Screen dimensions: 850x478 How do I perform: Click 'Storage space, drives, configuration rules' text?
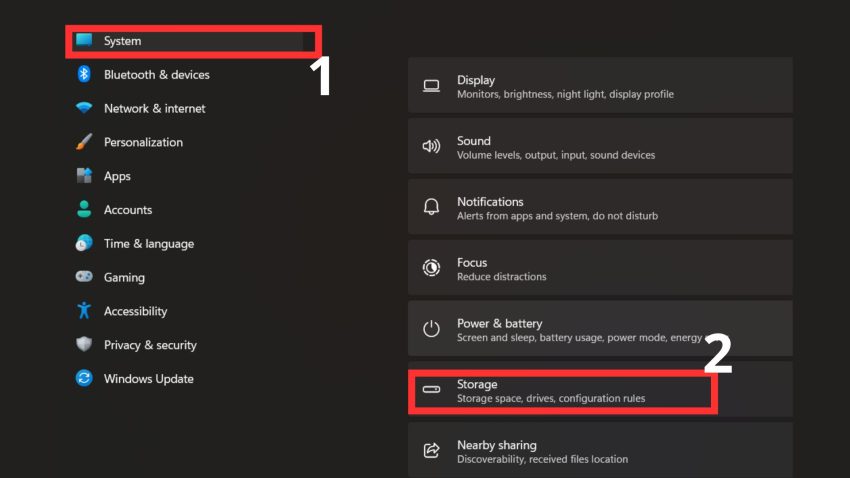click(x=551, y=398)
